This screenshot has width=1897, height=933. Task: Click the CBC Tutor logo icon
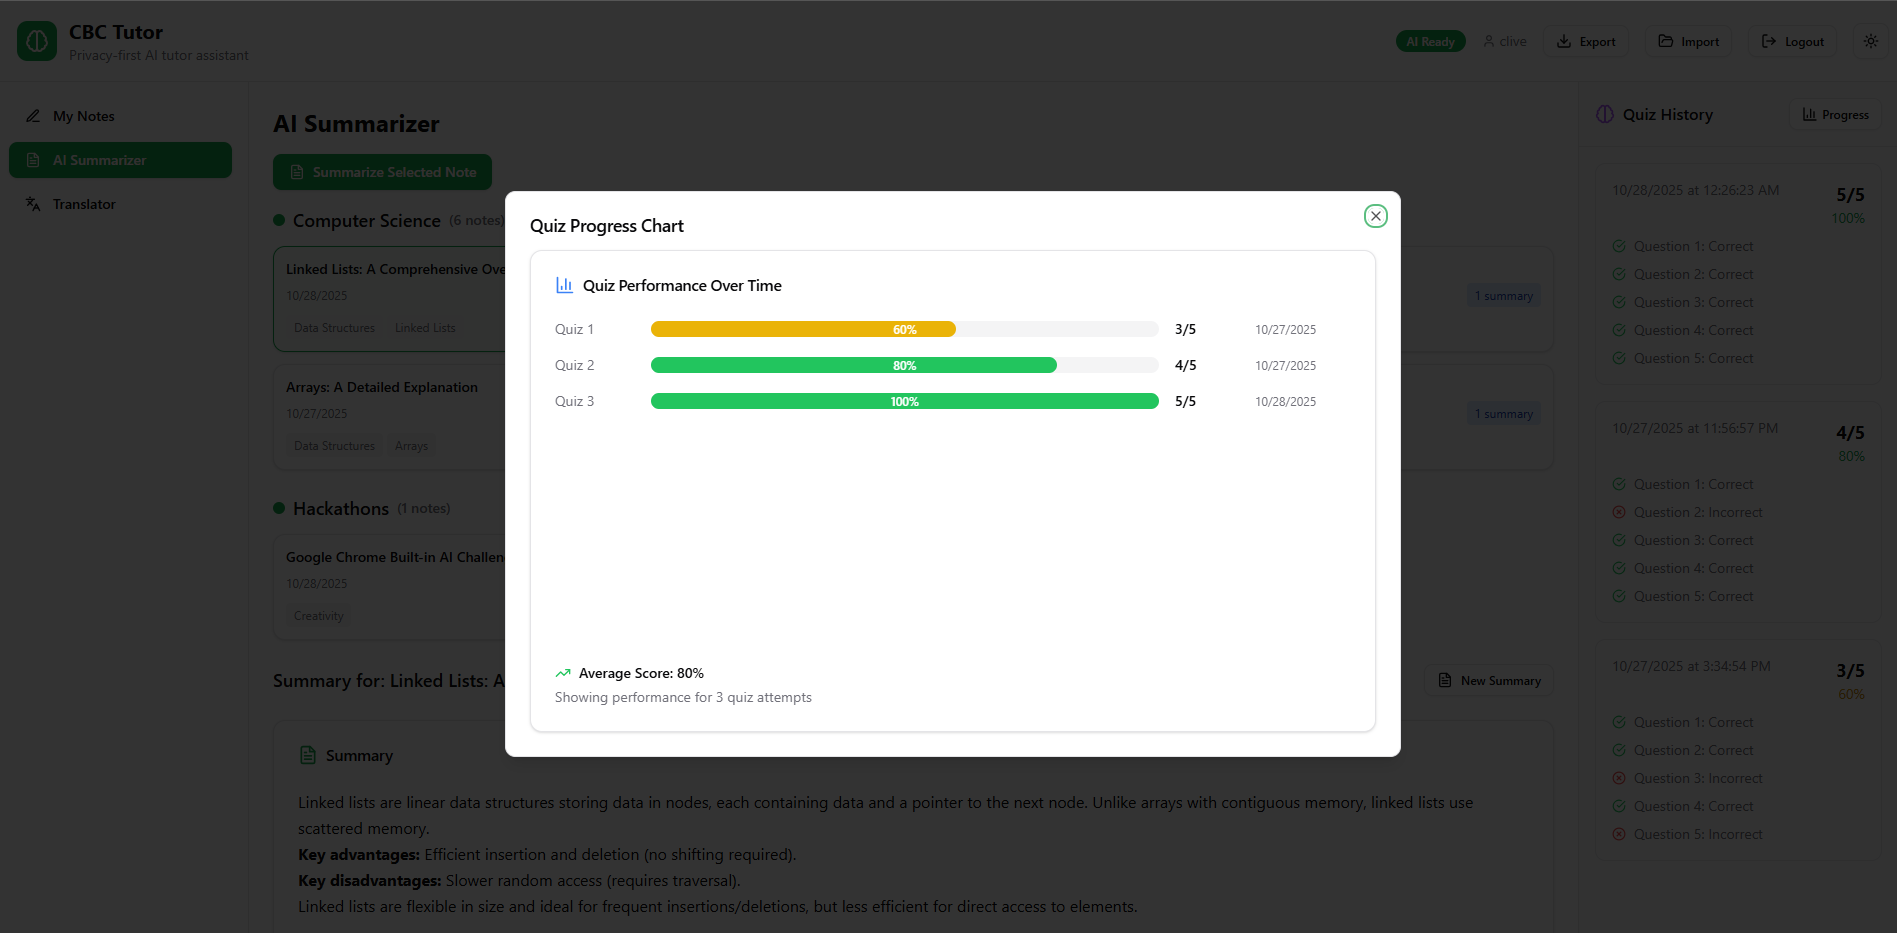(x=37, y=42)
